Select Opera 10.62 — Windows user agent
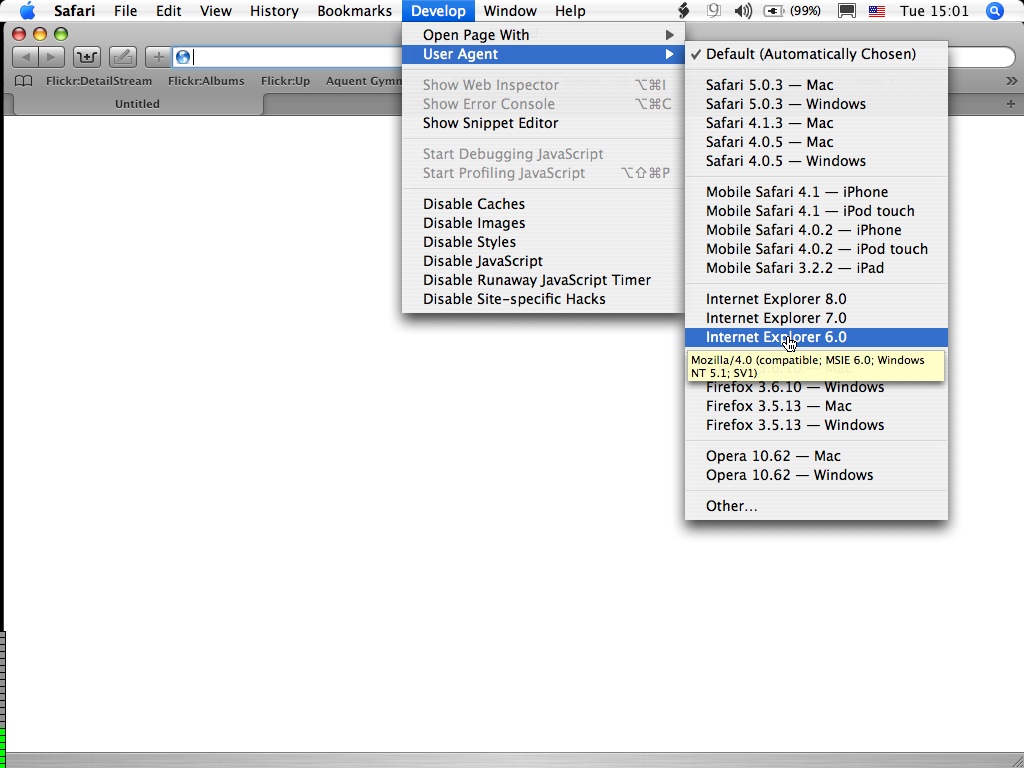1024x768 pixels. [x=816, y=475]
